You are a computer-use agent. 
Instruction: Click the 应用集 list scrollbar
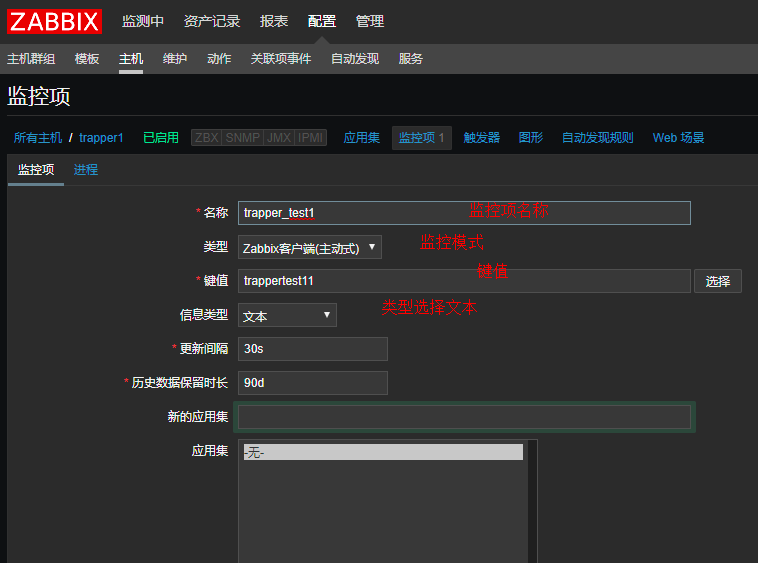point(533,501)
